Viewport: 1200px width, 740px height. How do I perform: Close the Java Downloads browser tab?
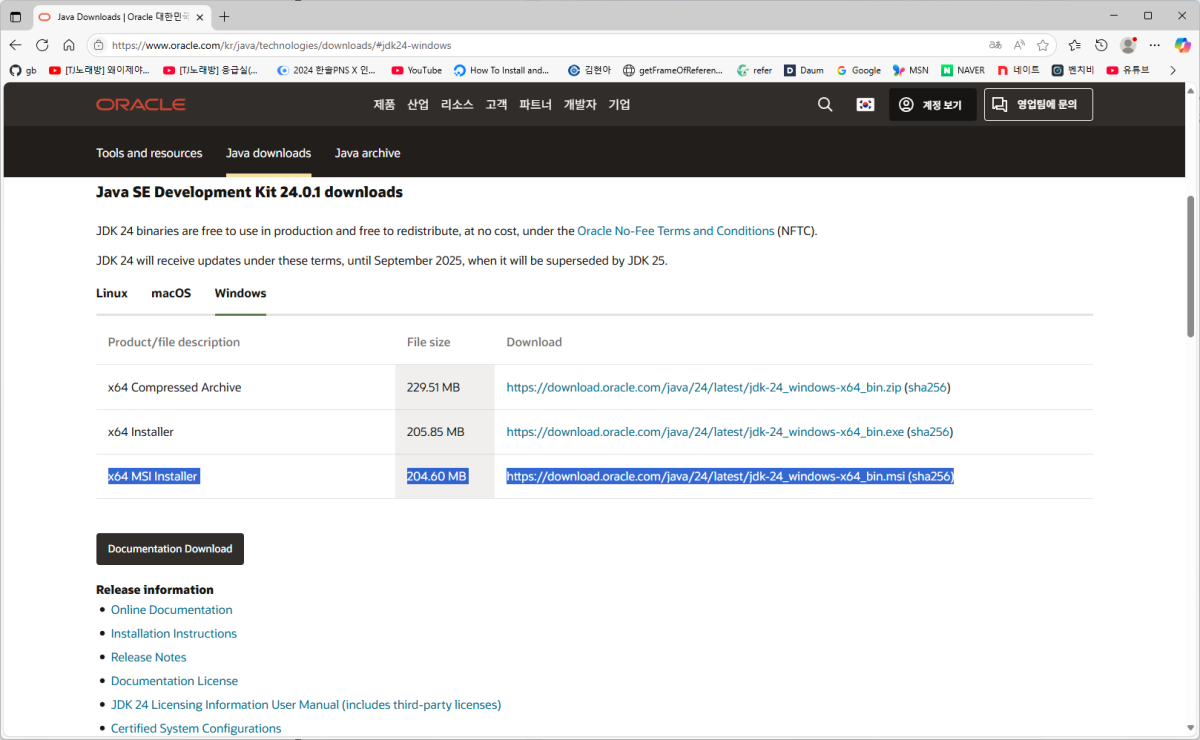200,17
